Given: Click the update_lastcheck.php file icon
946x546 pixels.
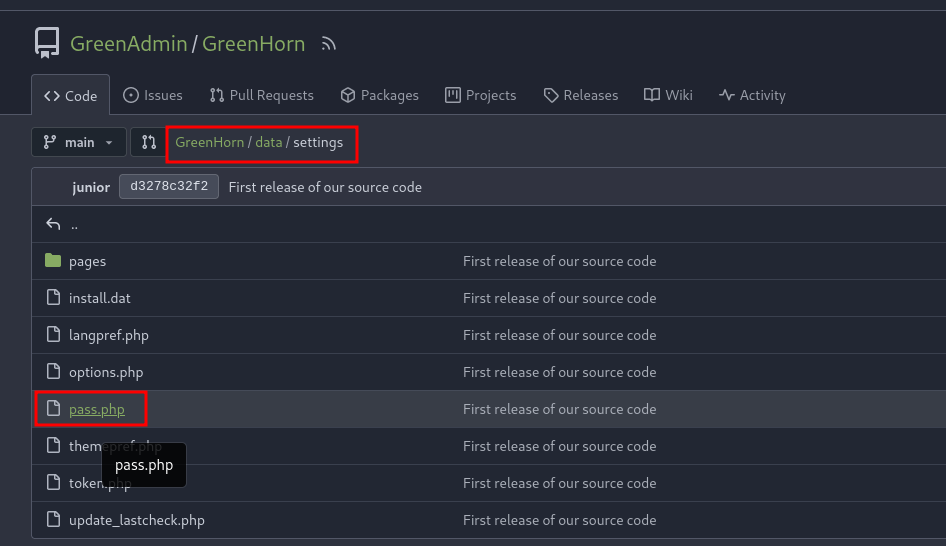Looking at the screenshot, I should [53, 520].
